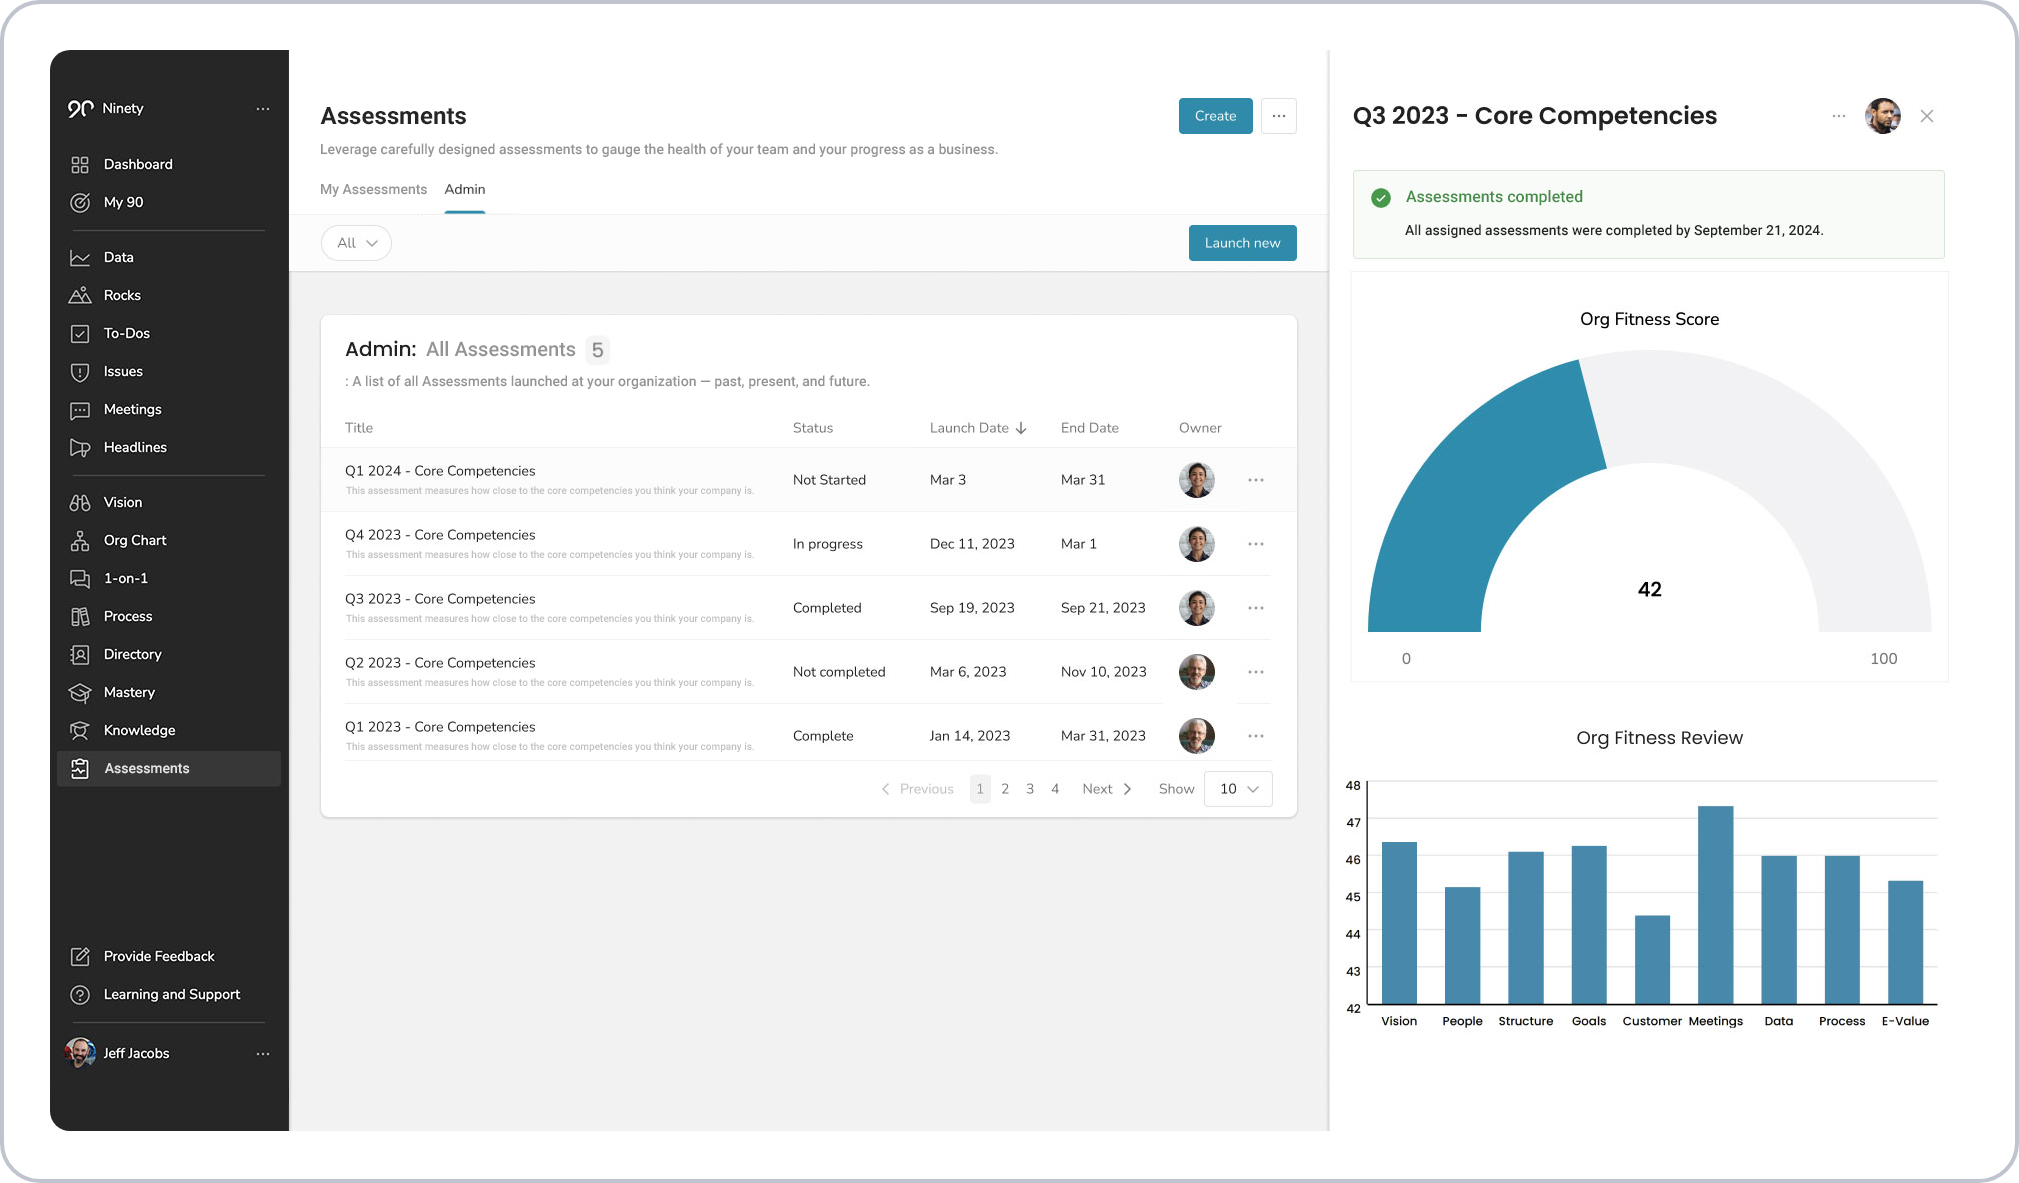Open options menu for Q4 2023 assessment
The width and height of the screenshot is (2019, 1183).
tap(1255, 543)
